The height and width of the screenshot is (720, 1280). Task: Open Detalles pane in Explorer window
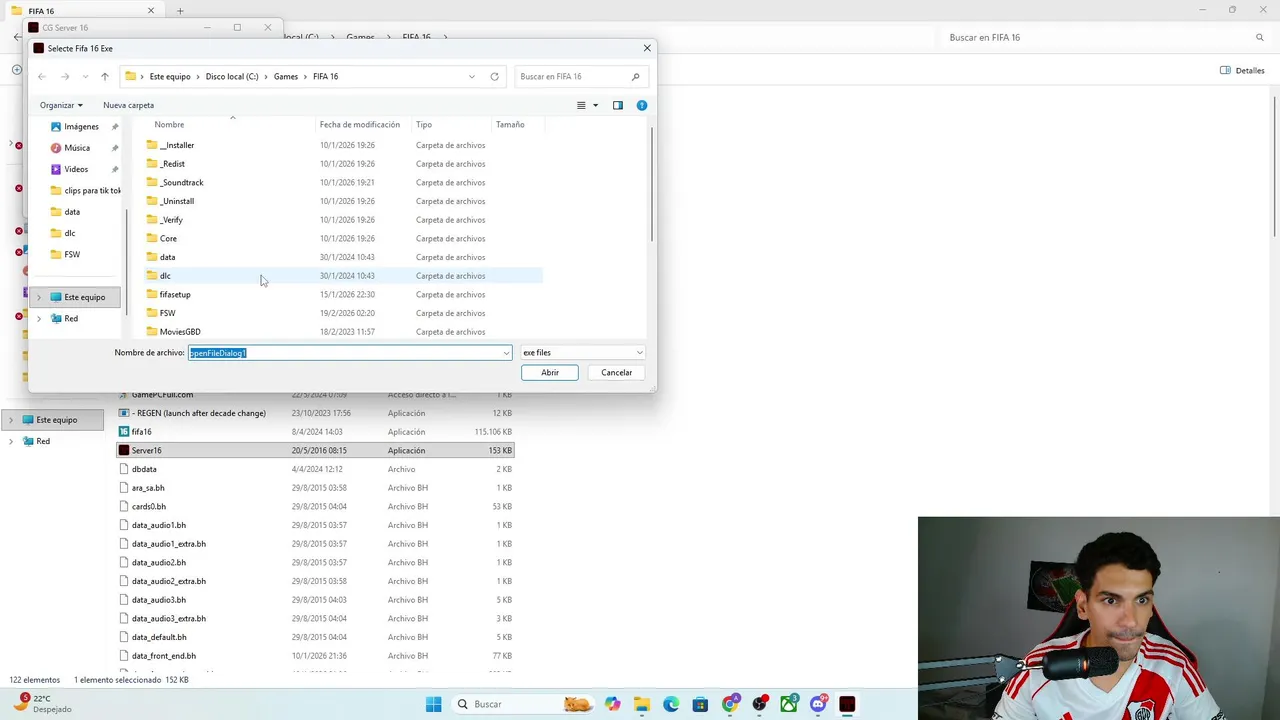pos(1243,71)
